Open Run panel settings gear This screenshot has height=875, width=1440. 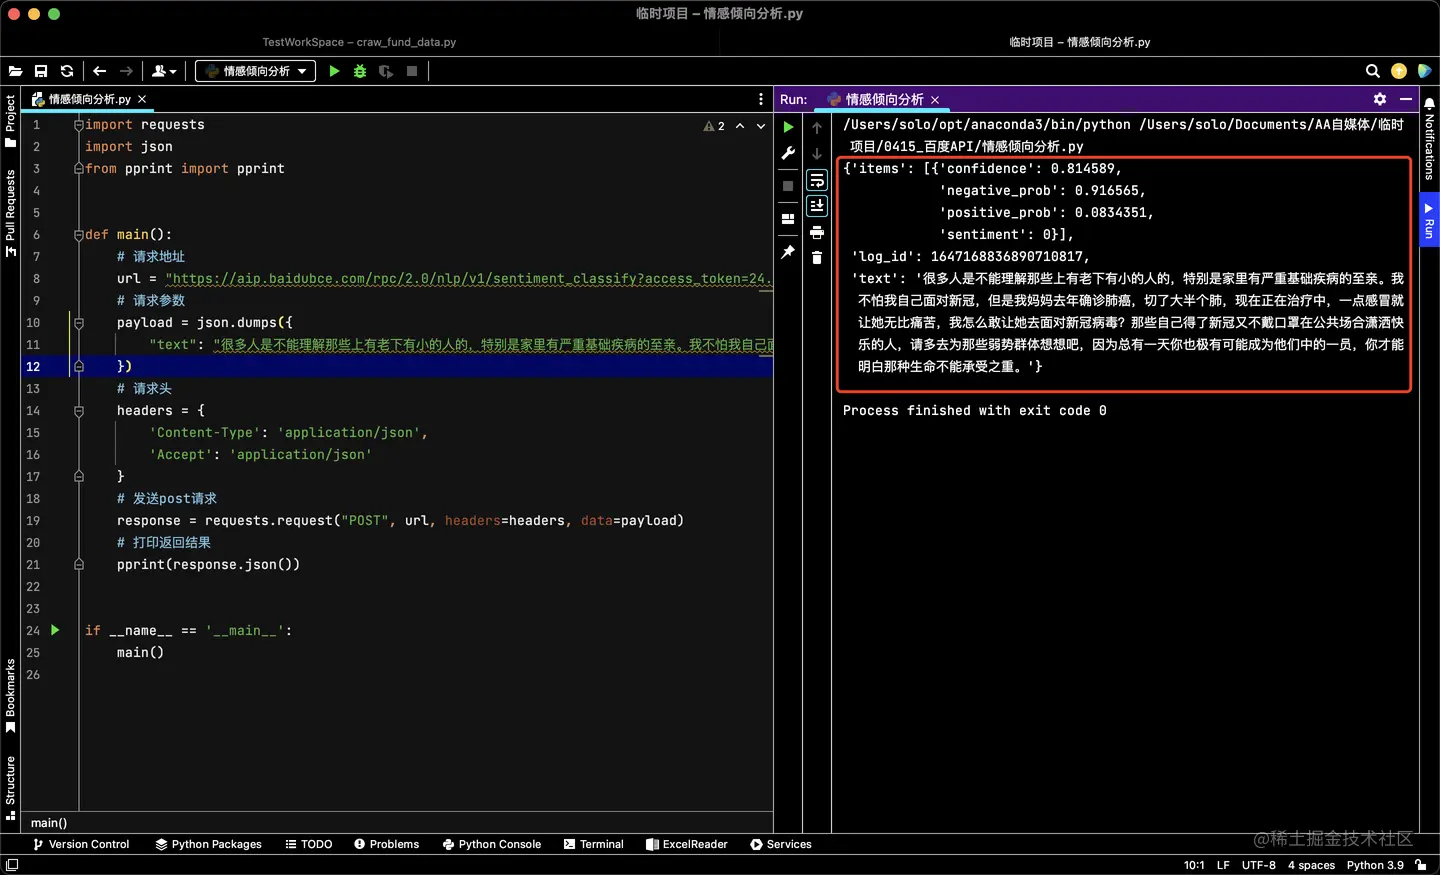pyautogui.click(x=1380, y=99)
